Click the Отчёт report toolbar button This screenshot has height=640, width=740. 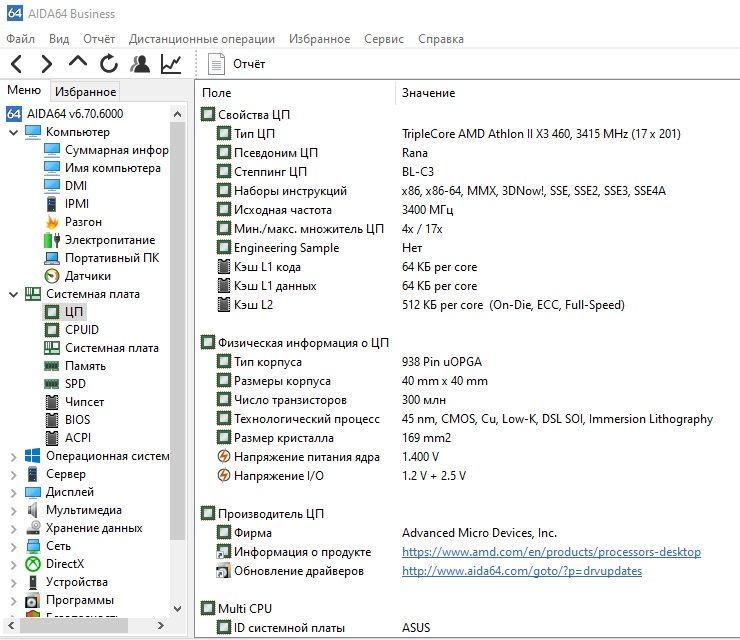coord(236,64)
